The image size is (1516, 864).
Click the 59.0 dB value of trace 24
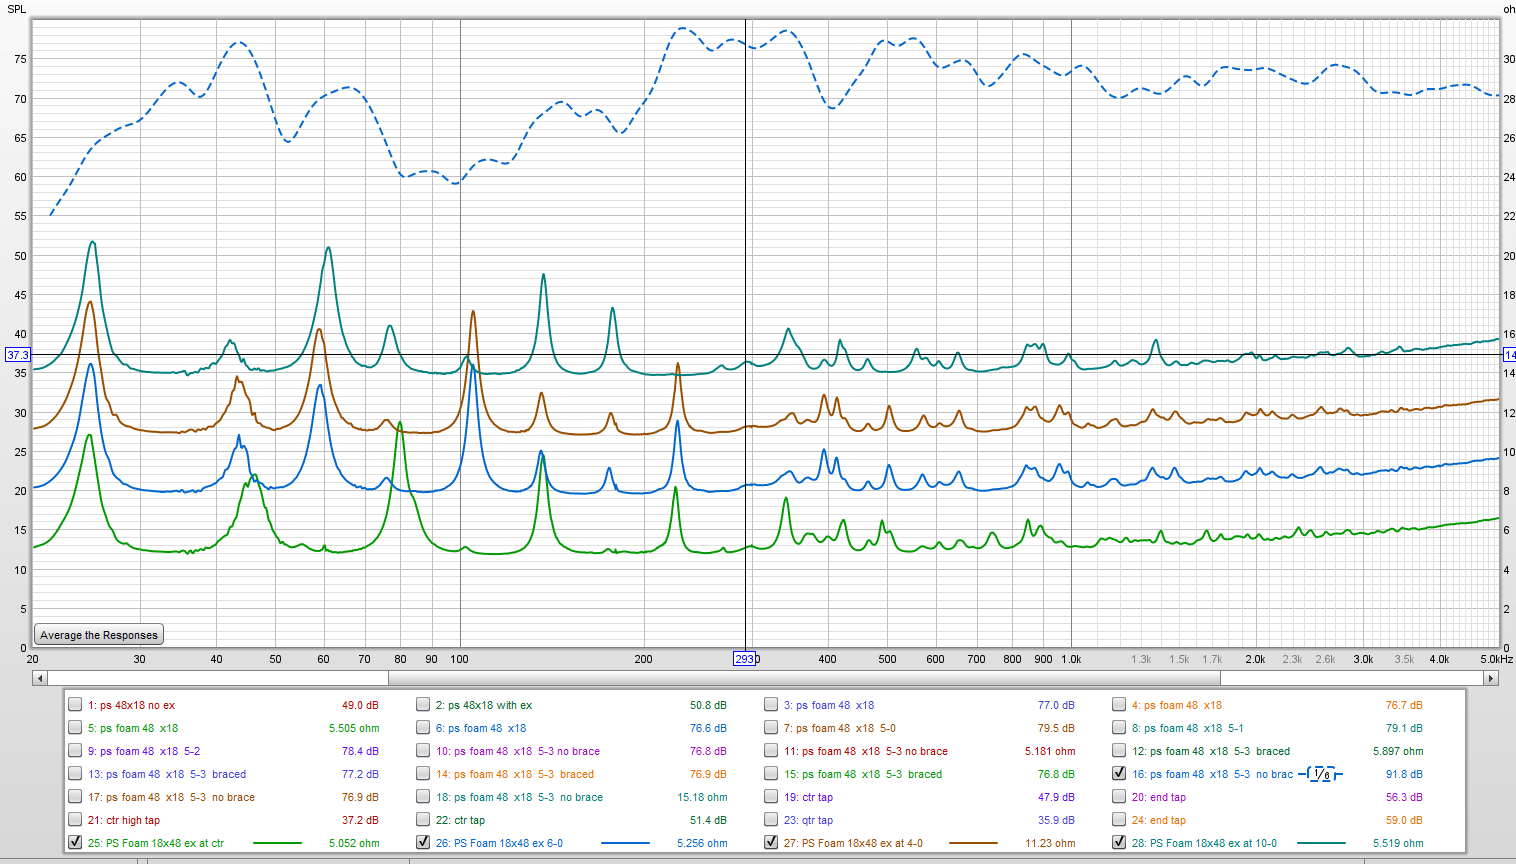1404,820
